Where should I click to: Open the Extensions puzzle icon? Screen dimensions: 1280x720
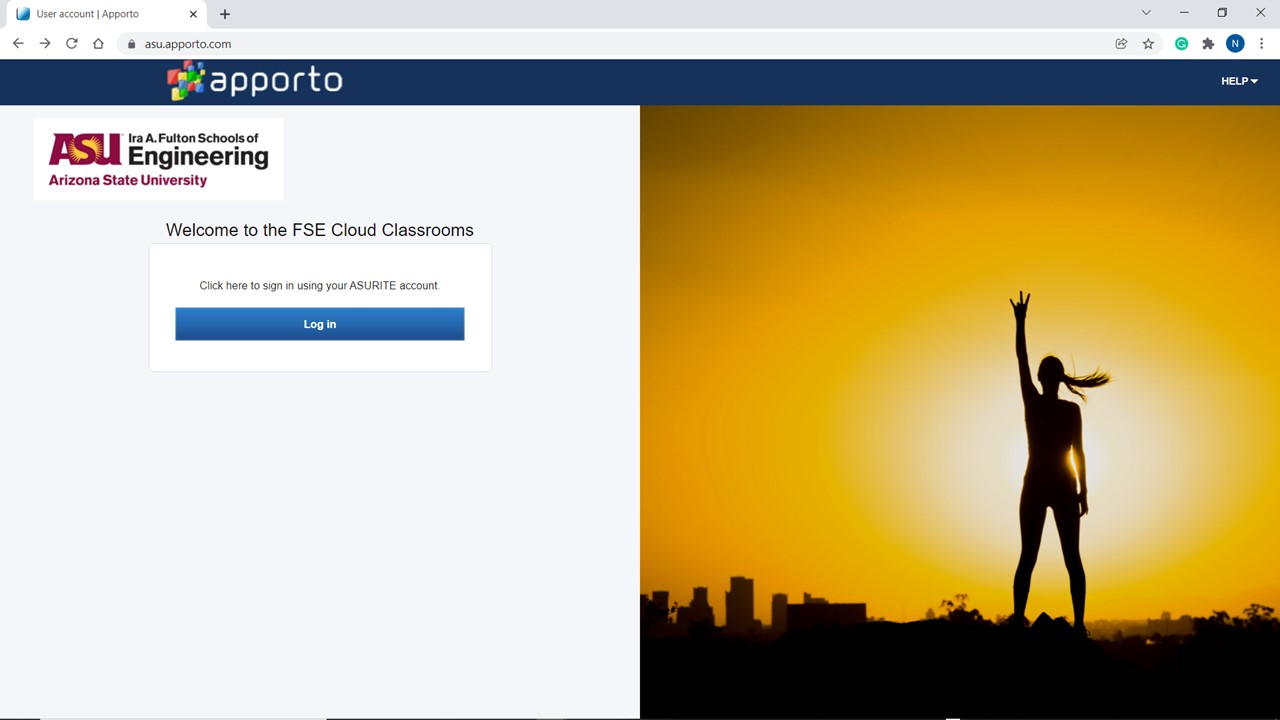coord(1208,44)
